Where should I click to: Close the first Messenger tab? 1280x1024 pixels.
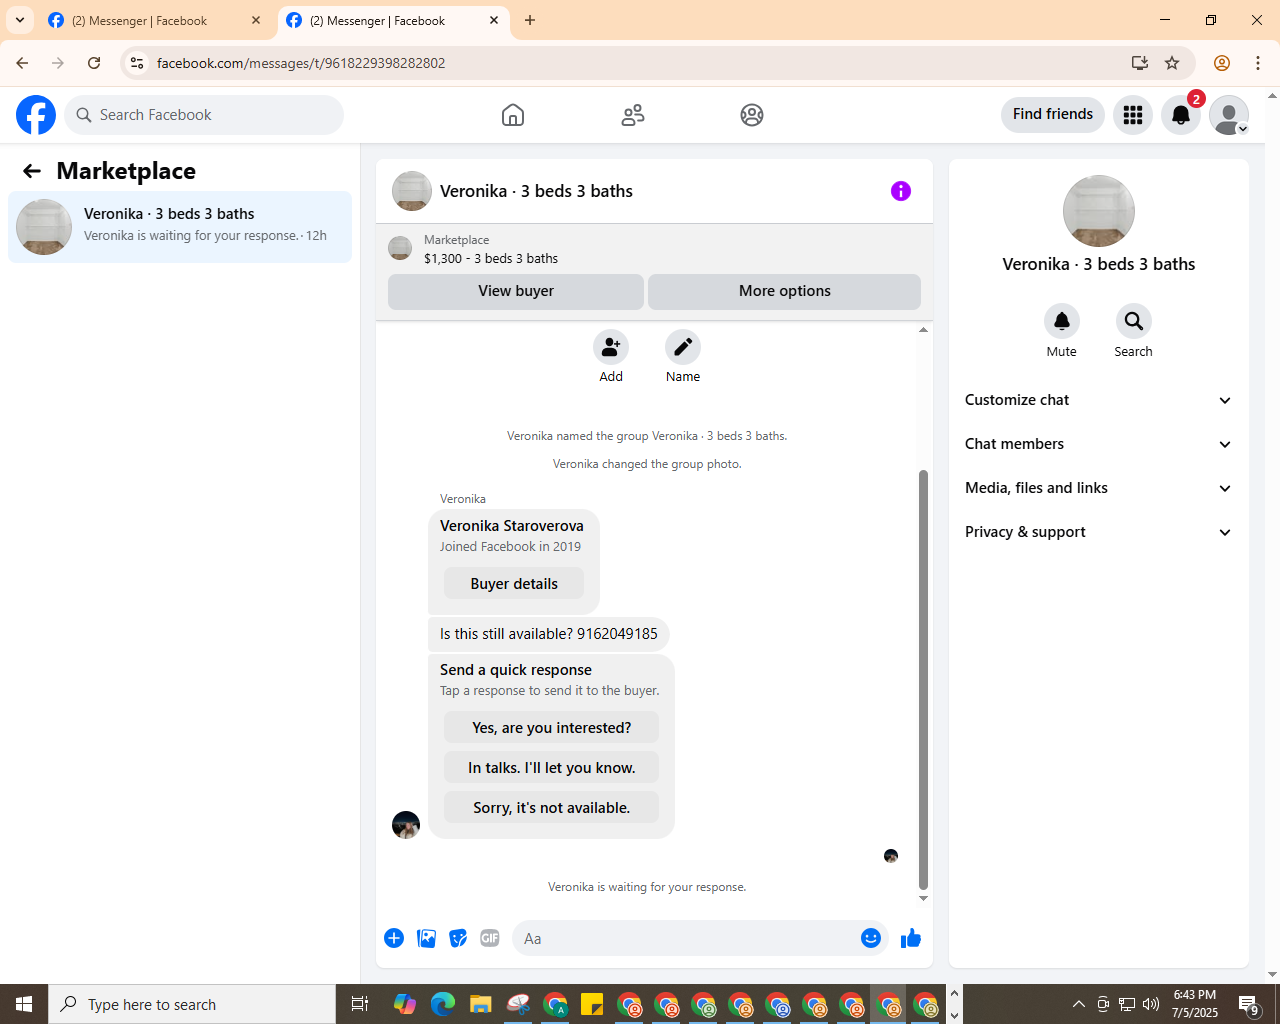click(x=256, y=20)
